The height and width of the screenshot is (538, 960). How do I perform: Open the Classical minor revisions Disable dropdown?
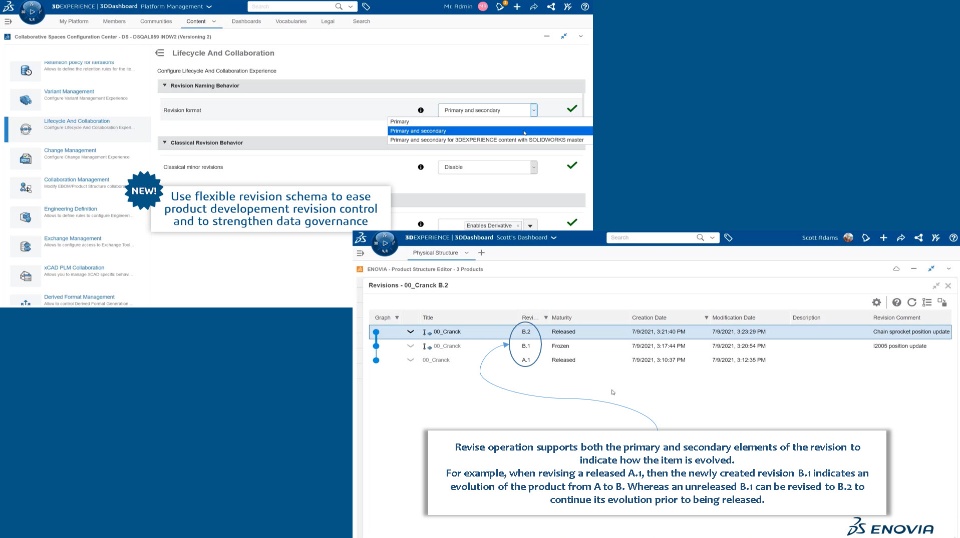(x=488, y=167)
